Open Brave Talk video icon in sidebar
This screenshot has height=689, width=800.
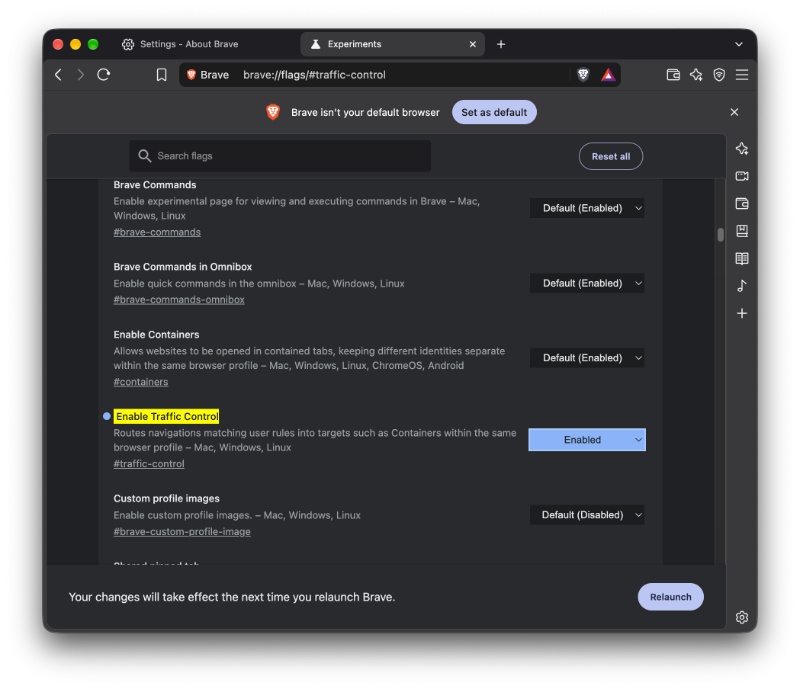coord(742,176)
